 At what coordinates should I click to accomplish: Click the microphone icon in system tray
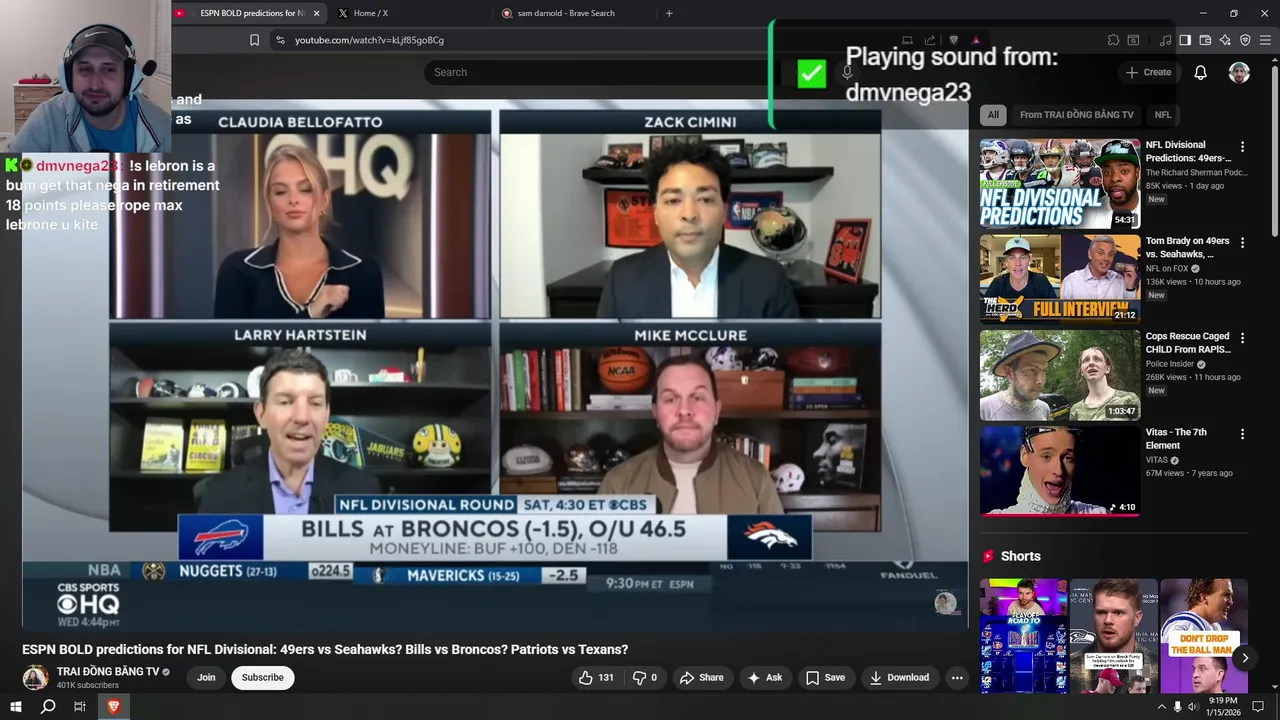(x=1177, y=707)
